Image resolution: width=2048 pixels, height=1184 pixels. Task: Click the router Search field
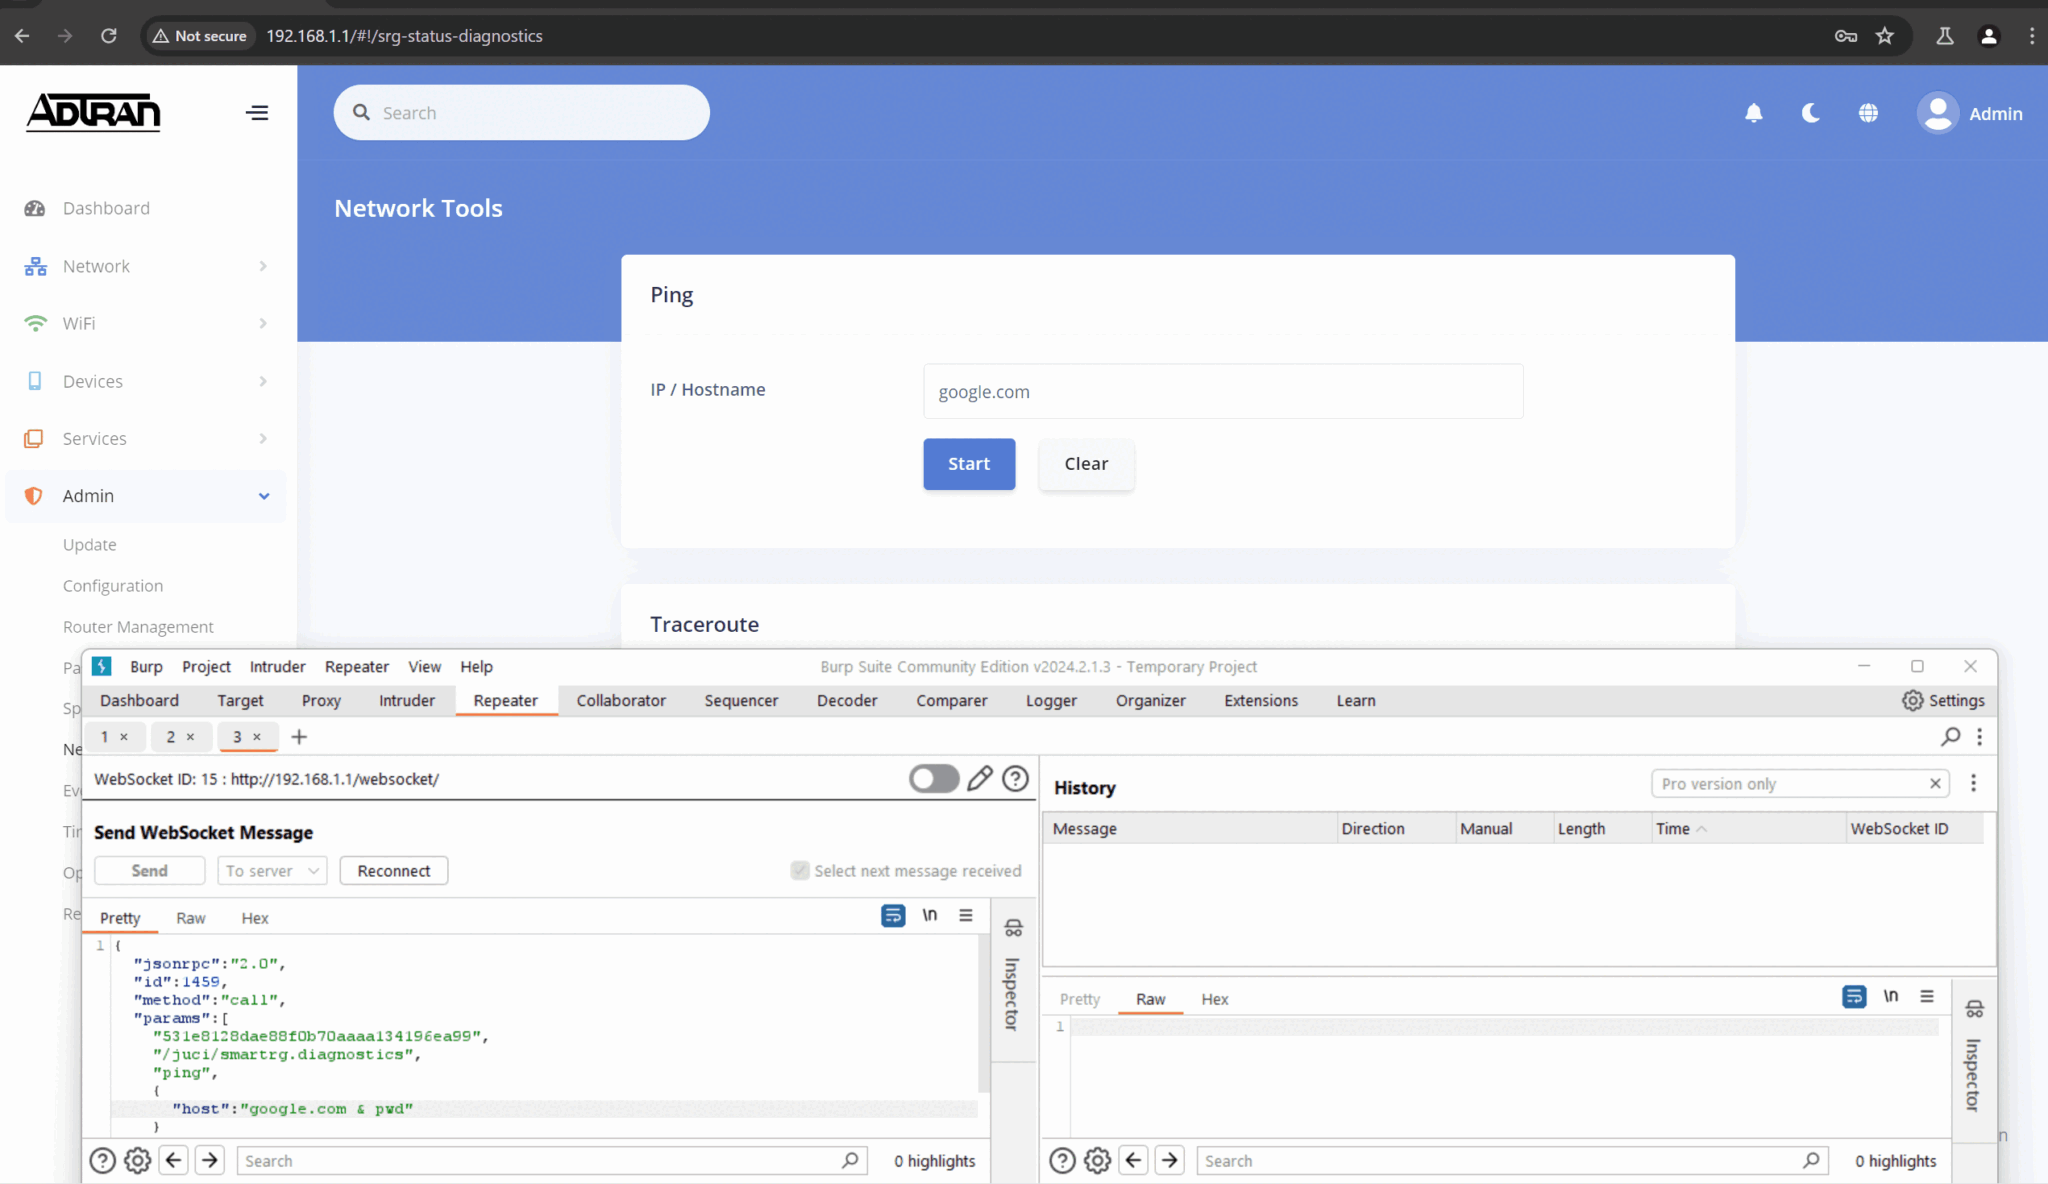click(x=521, y=112)
